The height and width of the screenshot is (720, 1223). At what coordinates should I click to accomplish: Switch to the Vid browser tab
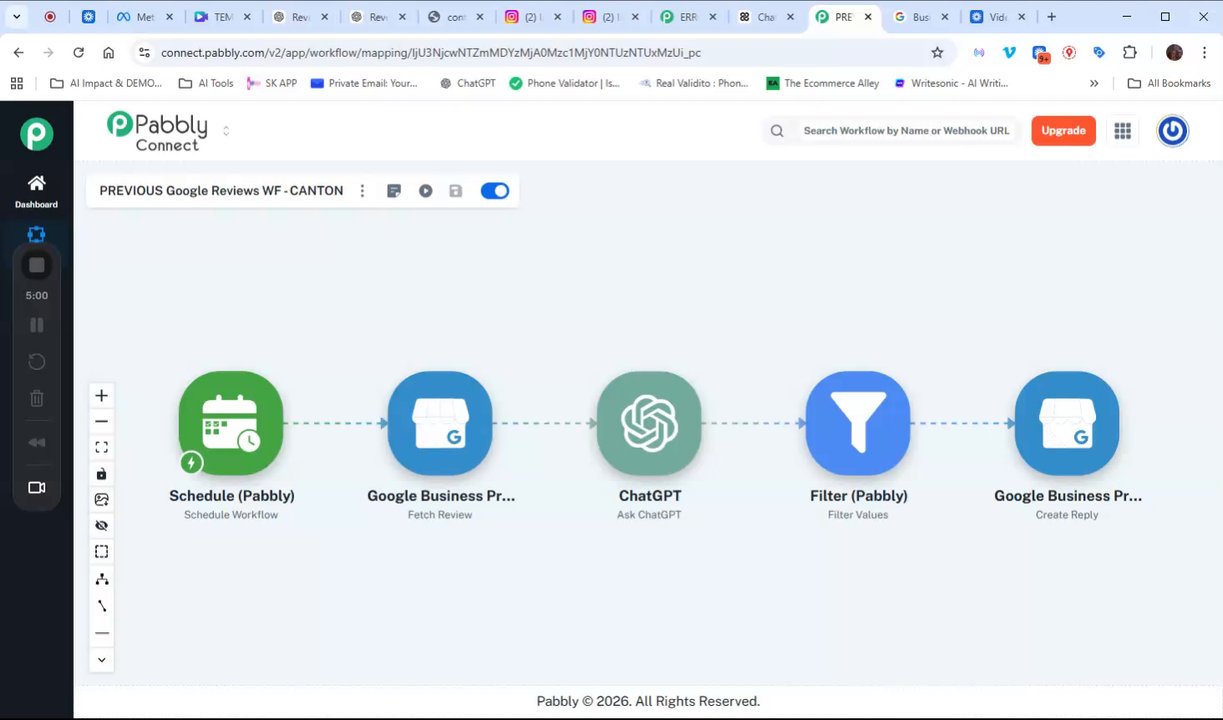[x=997, y=17]
